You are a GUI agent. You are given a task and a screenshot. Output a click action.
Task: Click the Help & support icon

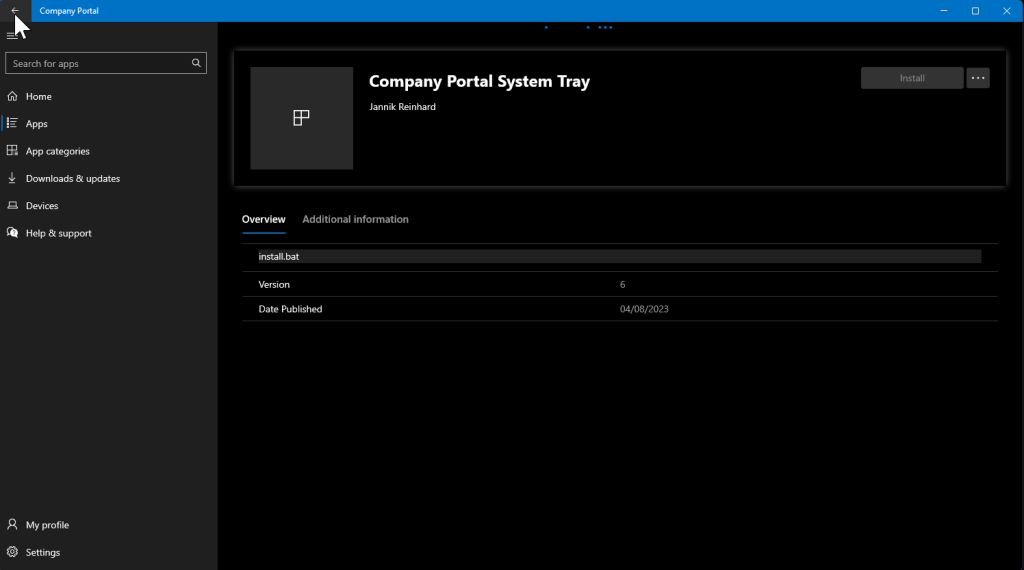point(12,233)
